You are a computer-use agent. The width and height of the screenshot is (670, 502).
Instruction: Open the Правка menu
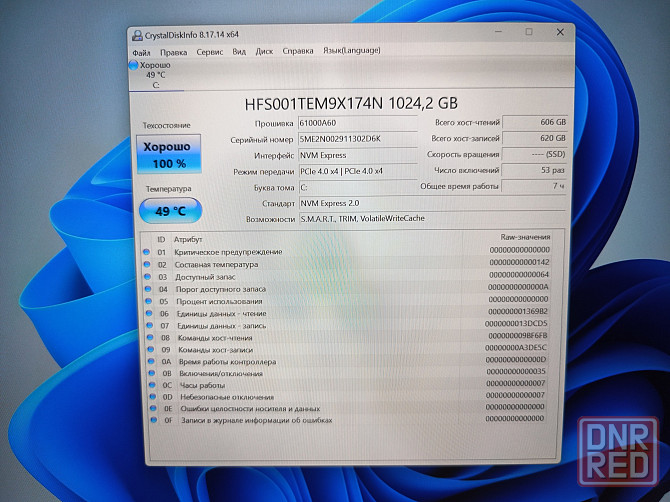(173, 52)
